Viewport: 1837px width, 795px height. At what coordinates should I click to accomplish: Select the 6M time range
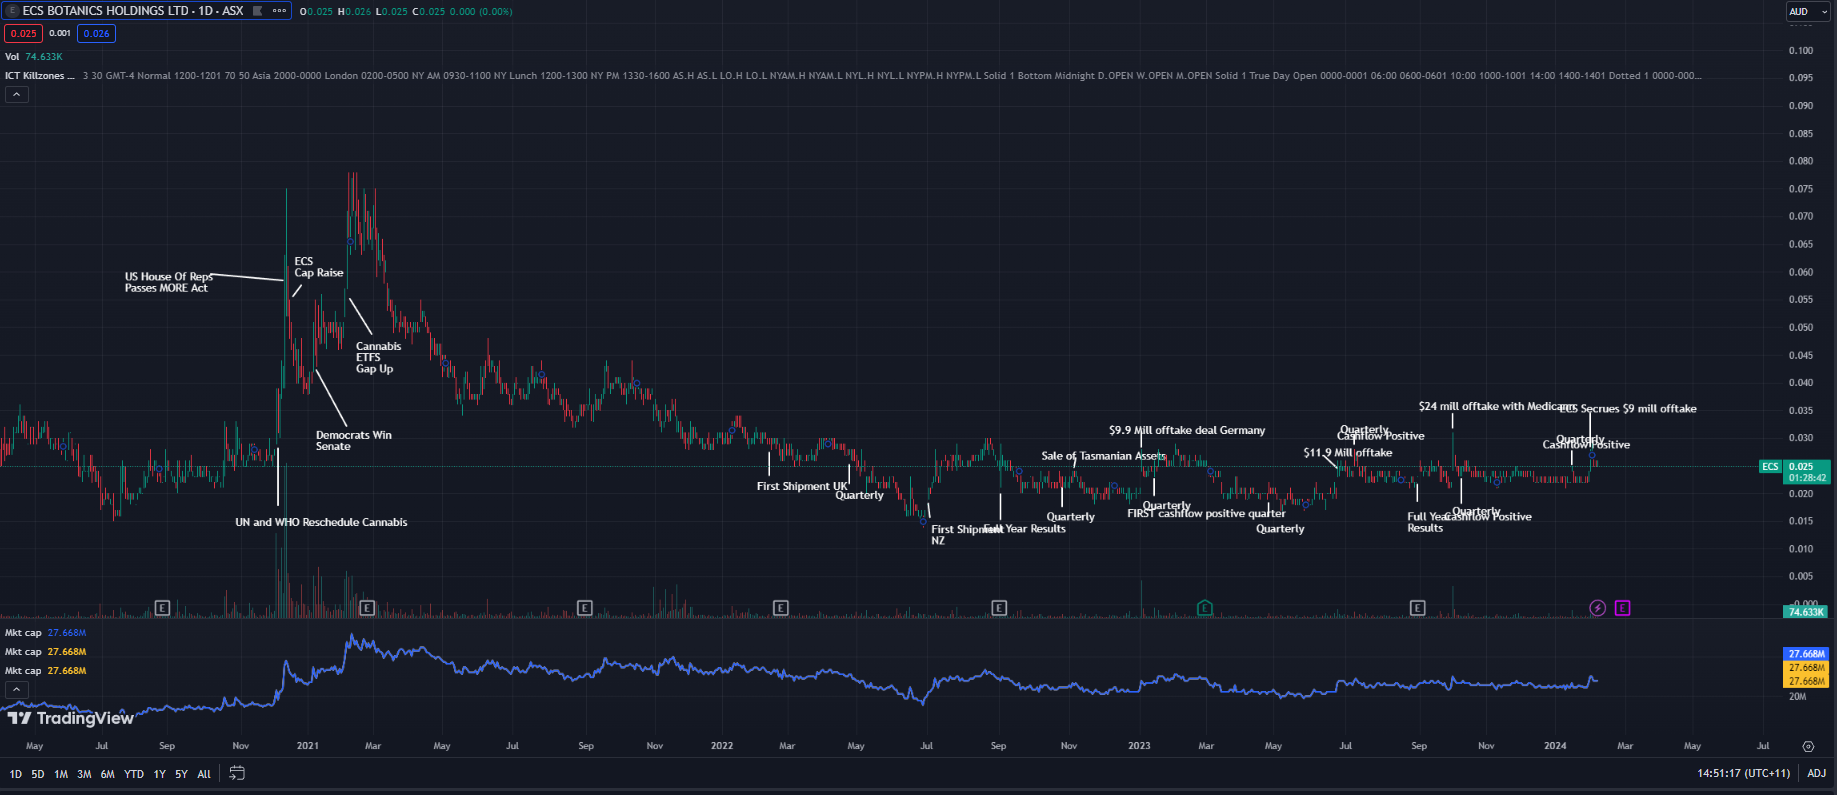click(x=107, y=774)
